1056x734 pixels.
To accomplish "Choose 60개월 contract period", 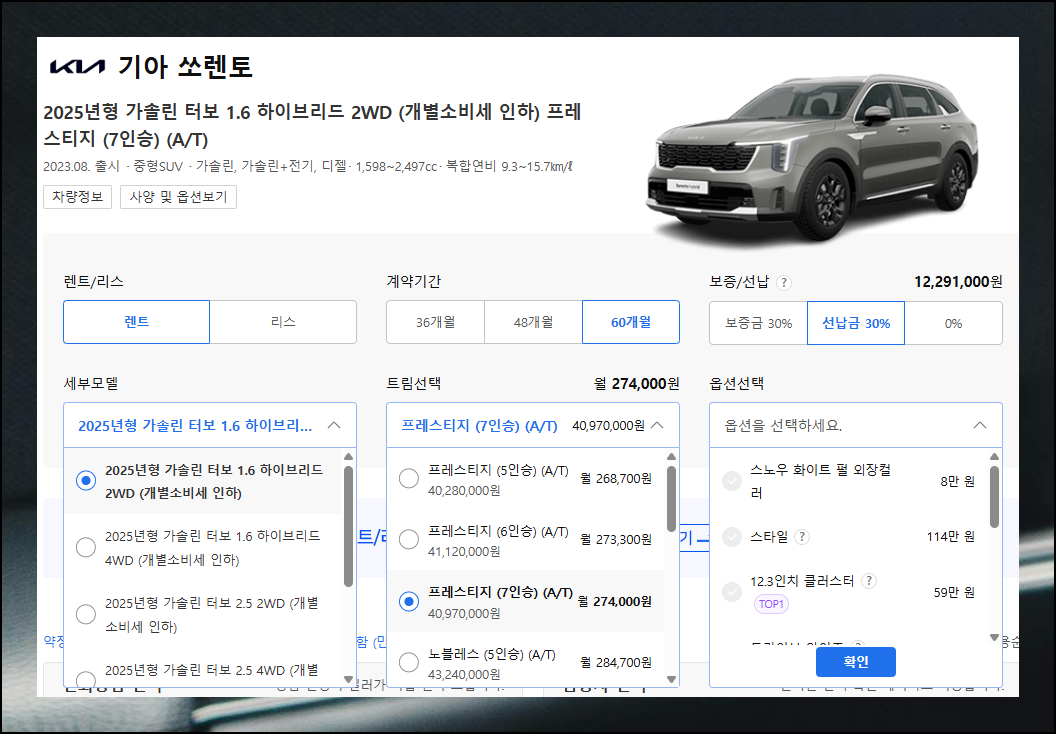I will (631, 322).
